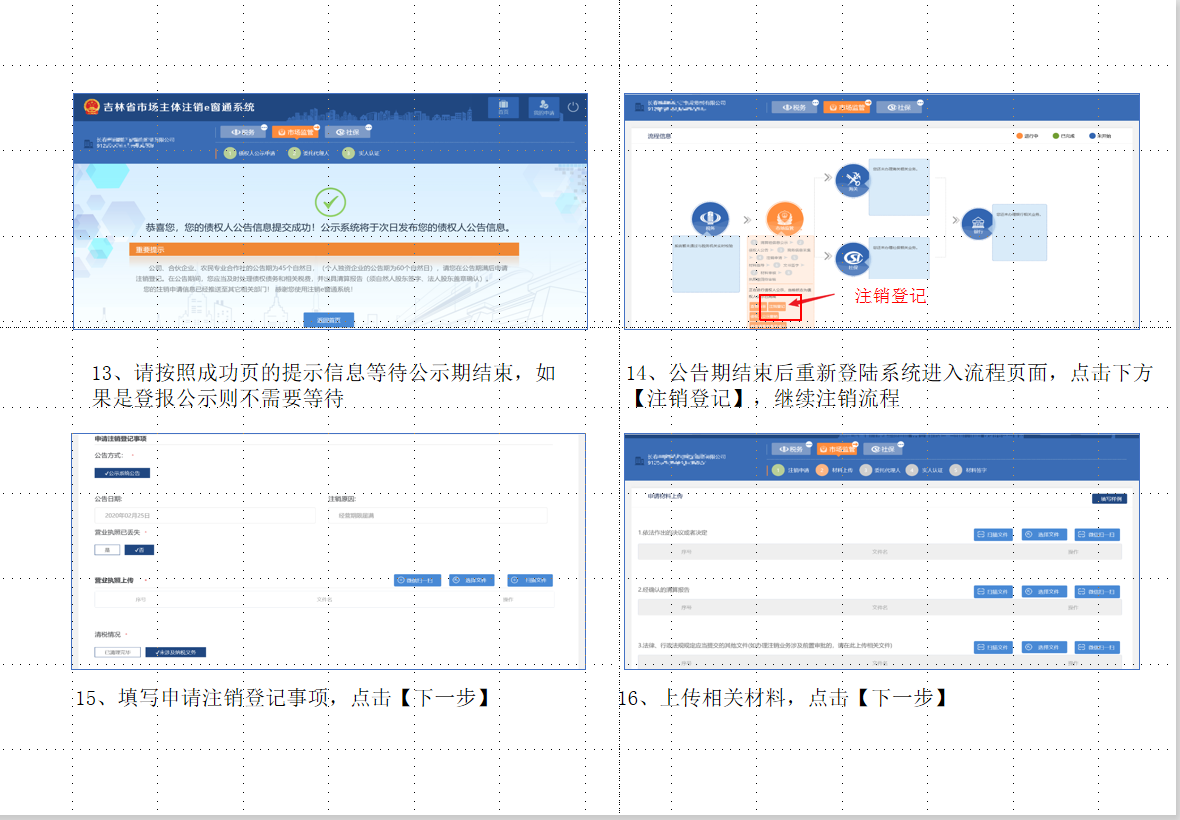Click 微信扫一扫 in step 15 营业执照上传 row
The image size is (1180, 820).
pos(418,580)
